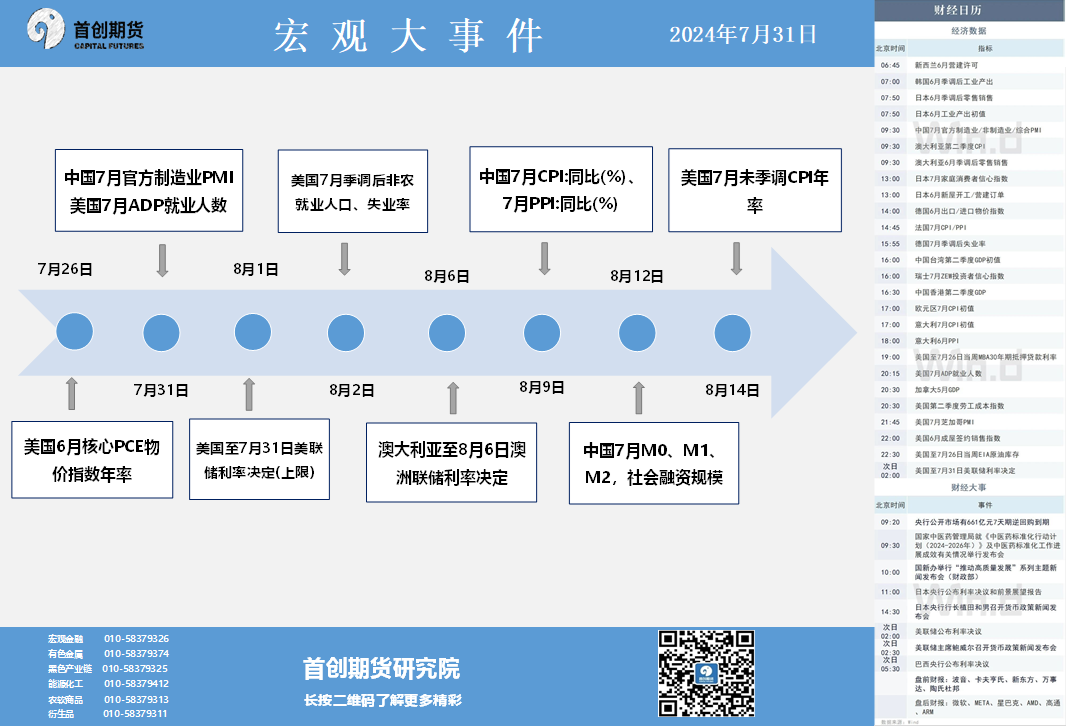Click row 美国第二季度劳工成本指数

pyautogui.click(x=969, y=406)
